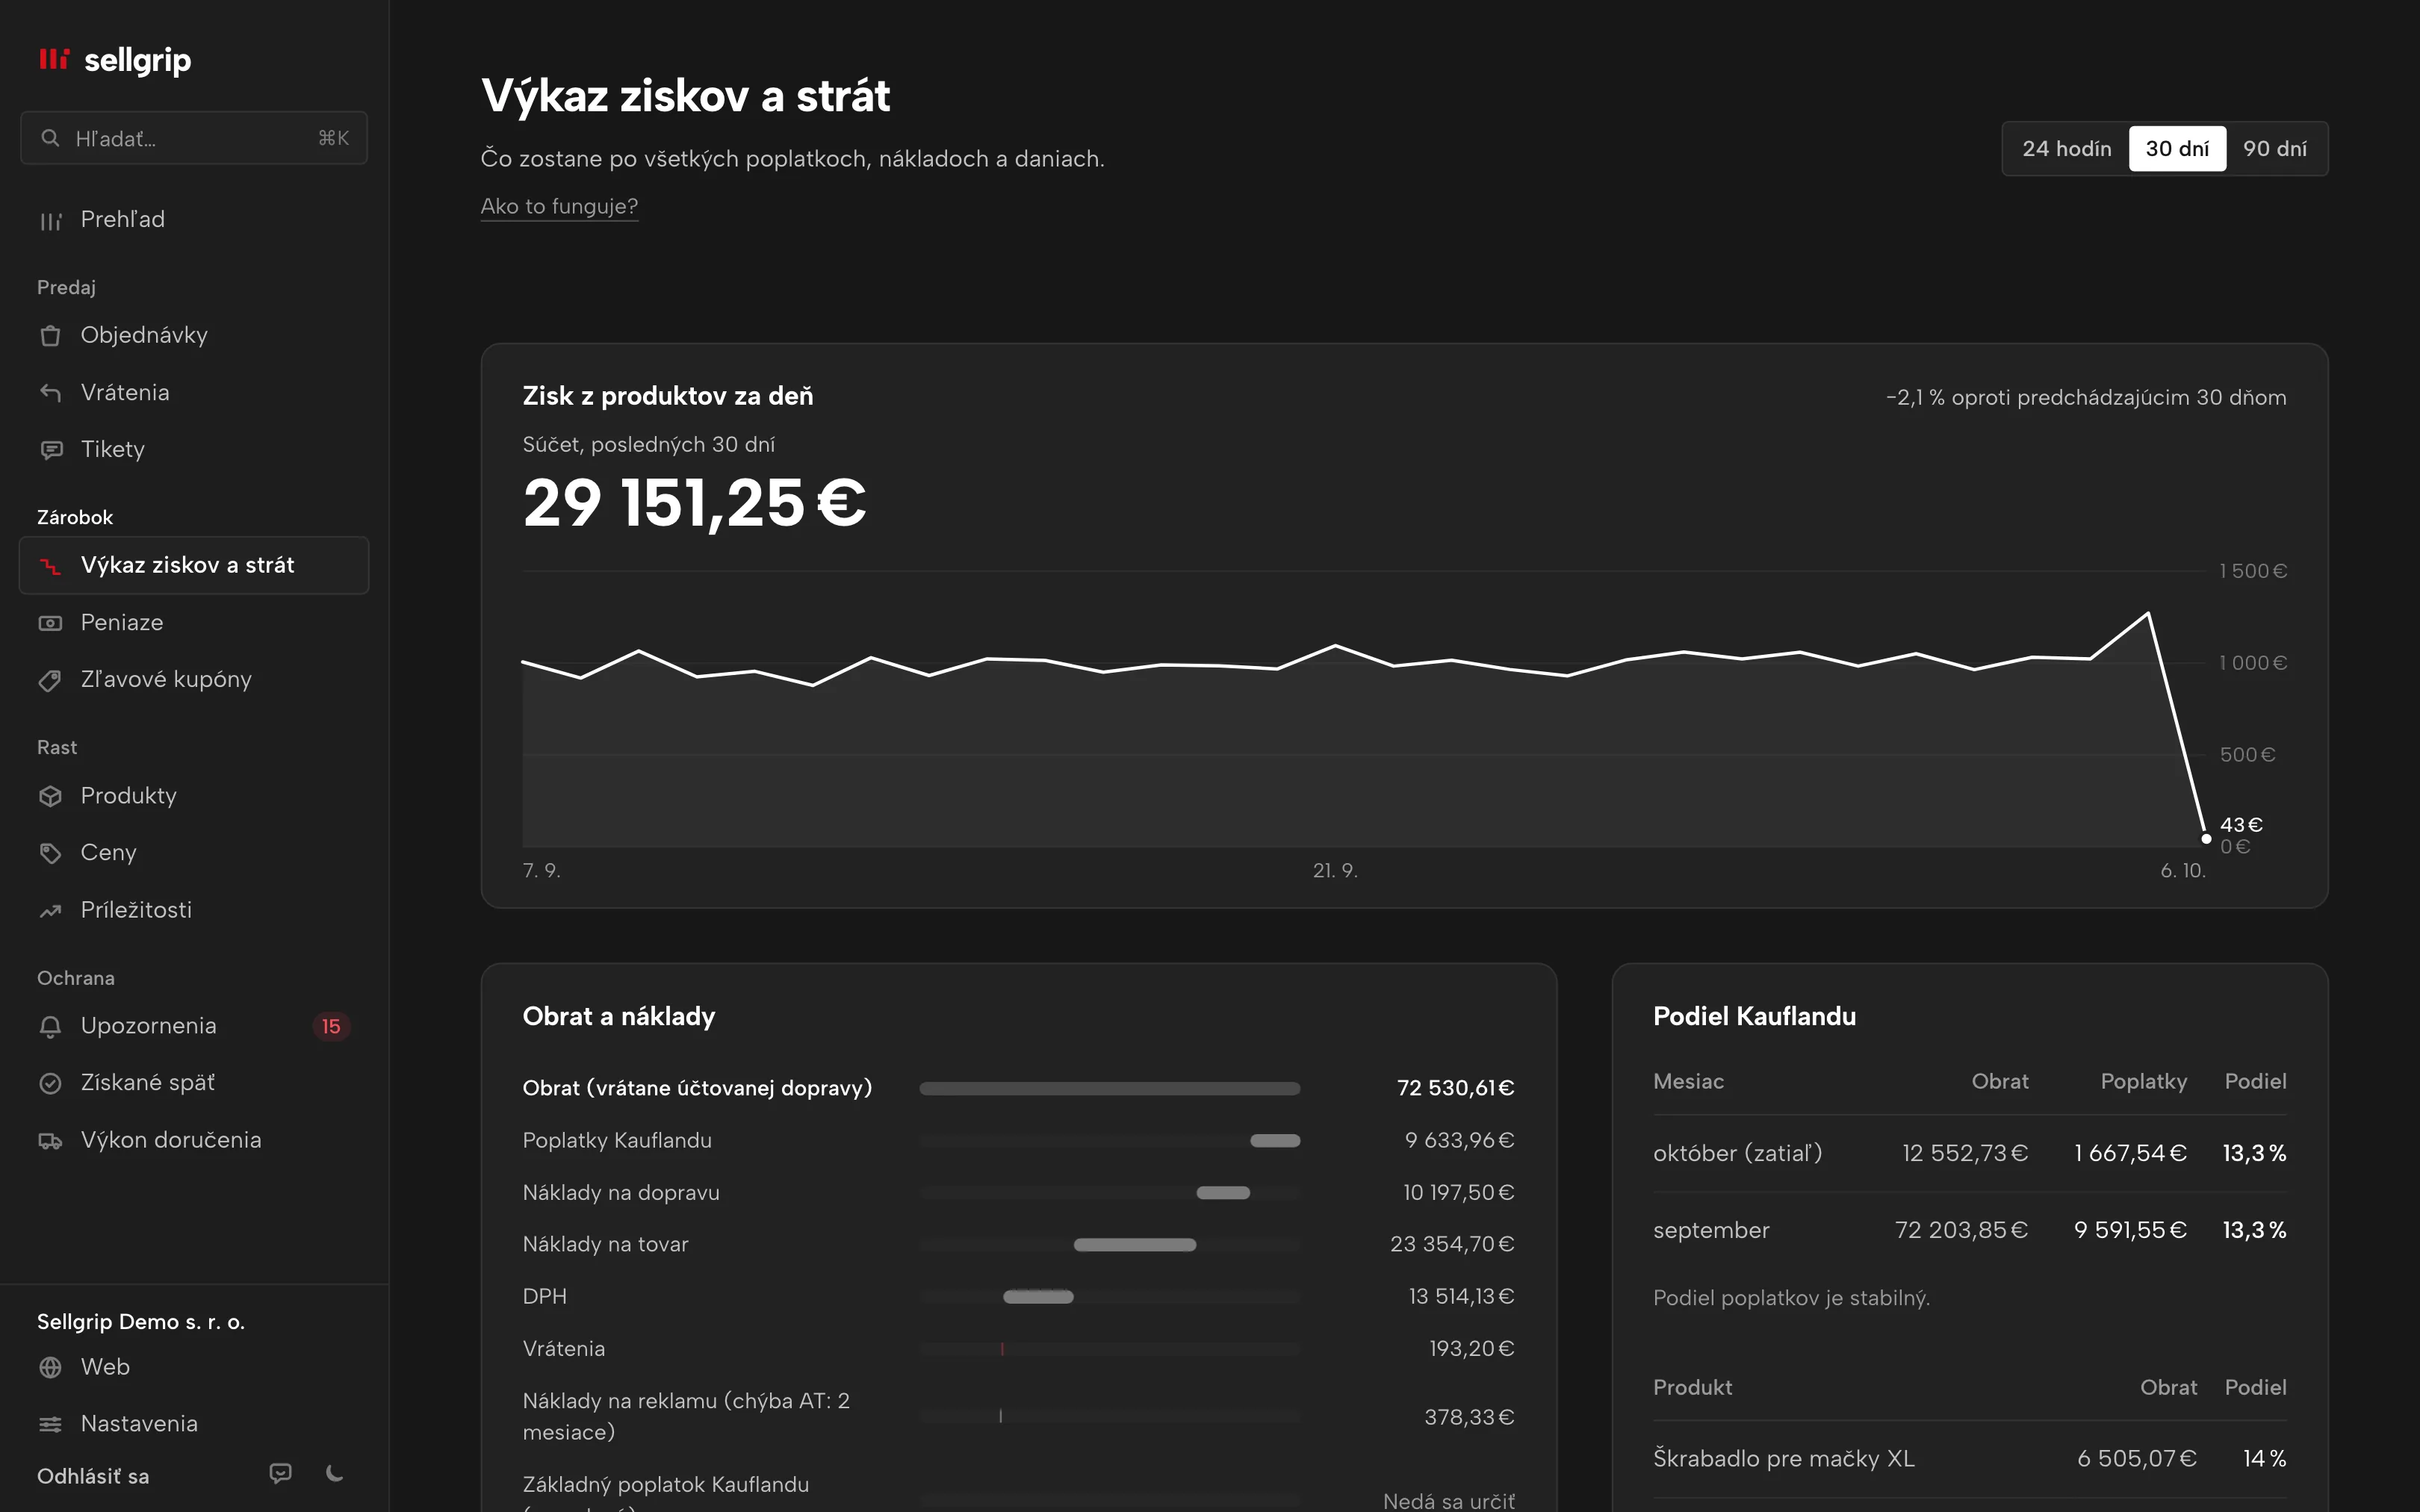Click the Web globe icon
2420x1512 pixels.
coord(50,1367)
